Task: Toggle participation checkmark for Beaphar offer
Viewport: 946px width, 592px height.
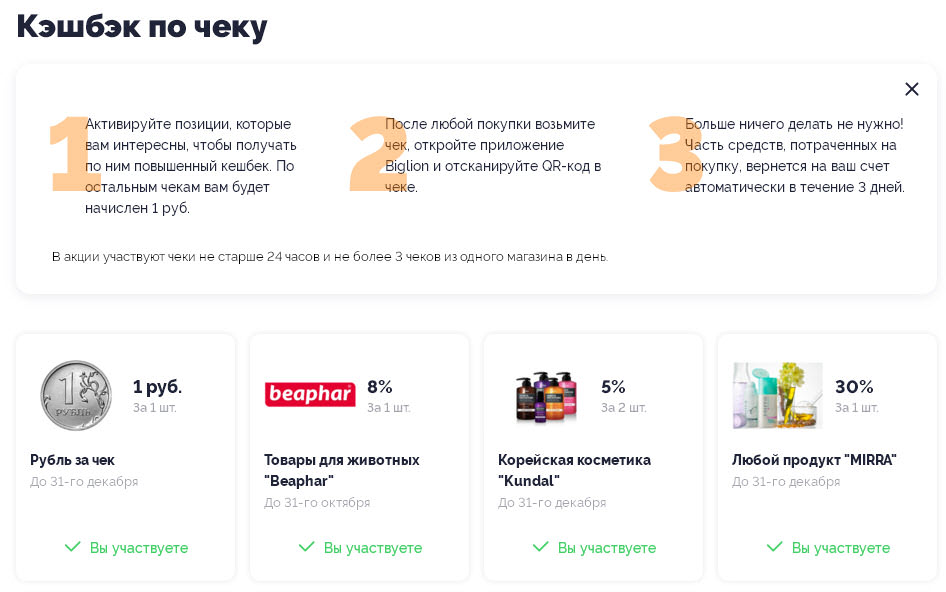Action: pyautogui.click(x=307, y=547)
